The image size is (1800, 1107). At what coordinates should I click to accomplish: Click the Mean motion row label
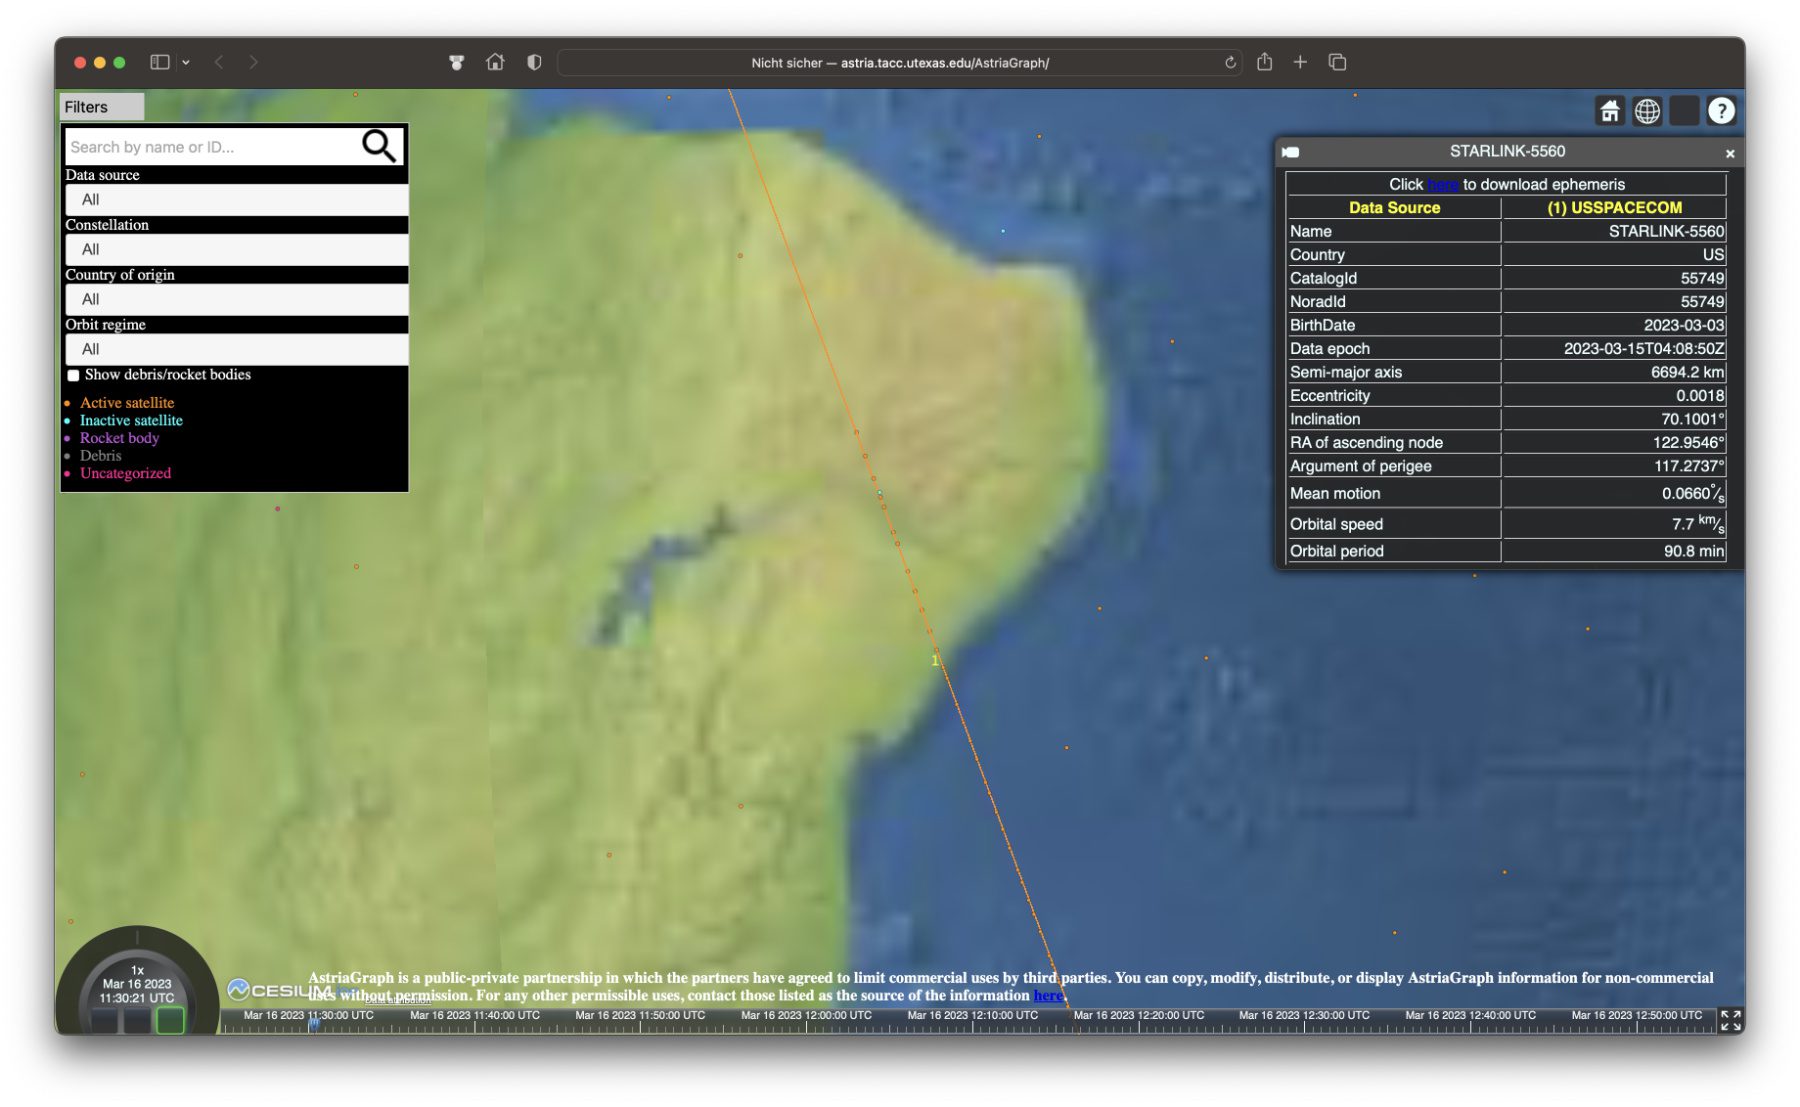[x=1335, y=494]
